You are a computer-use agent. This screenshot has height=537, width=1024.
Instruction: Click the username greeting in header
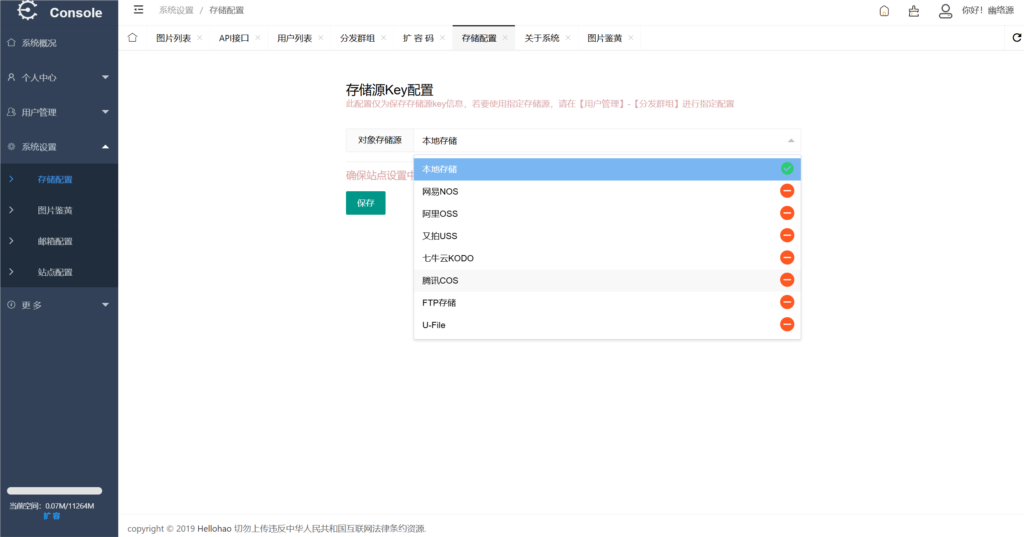(987, 10)
